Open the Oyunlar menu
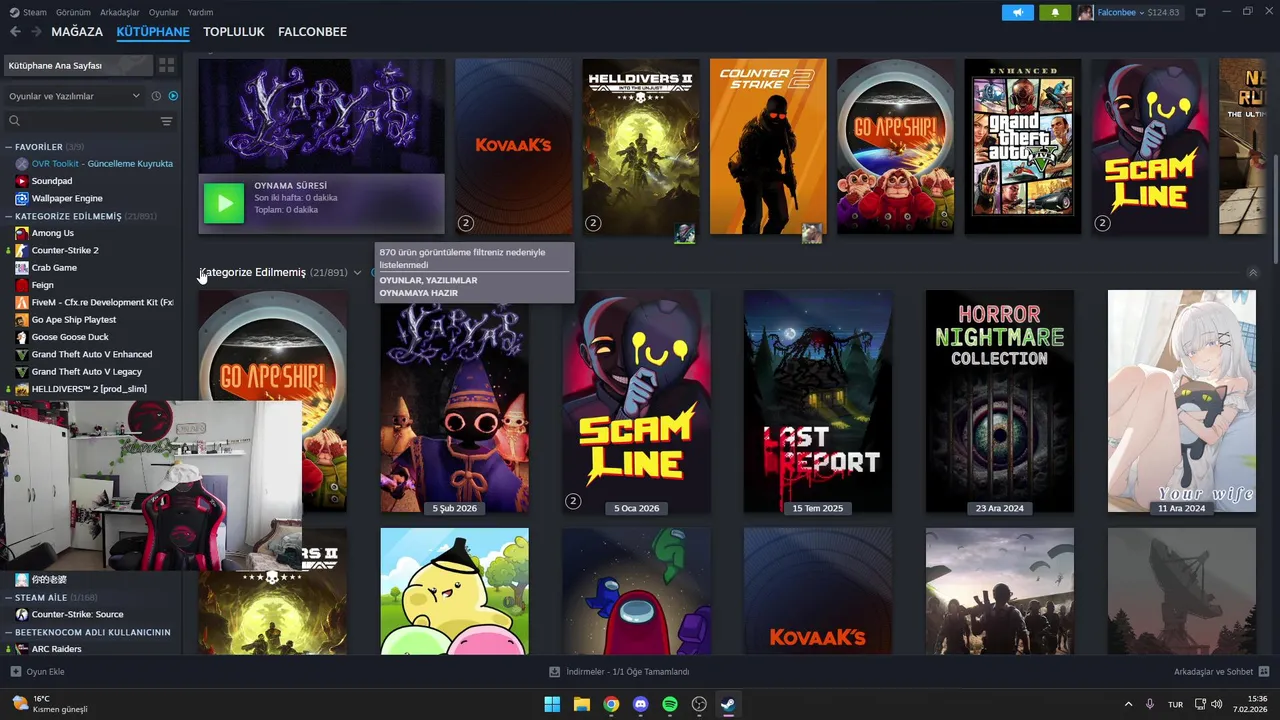 click(164, 12)
